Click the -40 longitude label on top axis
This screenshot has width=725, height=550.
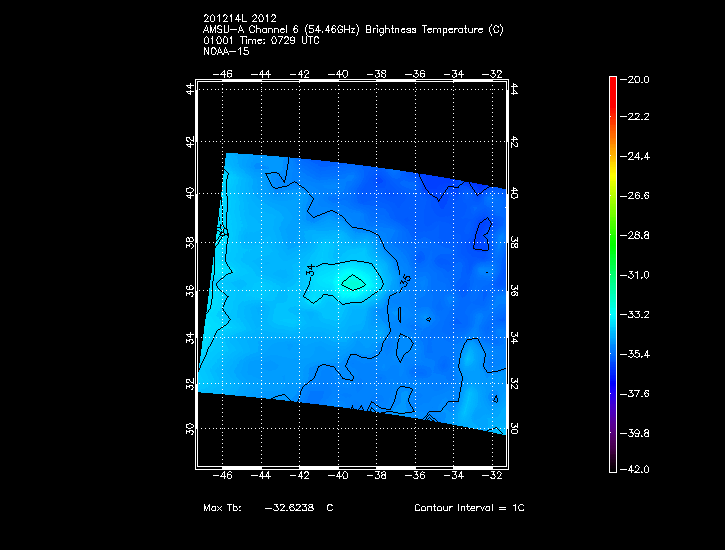point(339,73)
